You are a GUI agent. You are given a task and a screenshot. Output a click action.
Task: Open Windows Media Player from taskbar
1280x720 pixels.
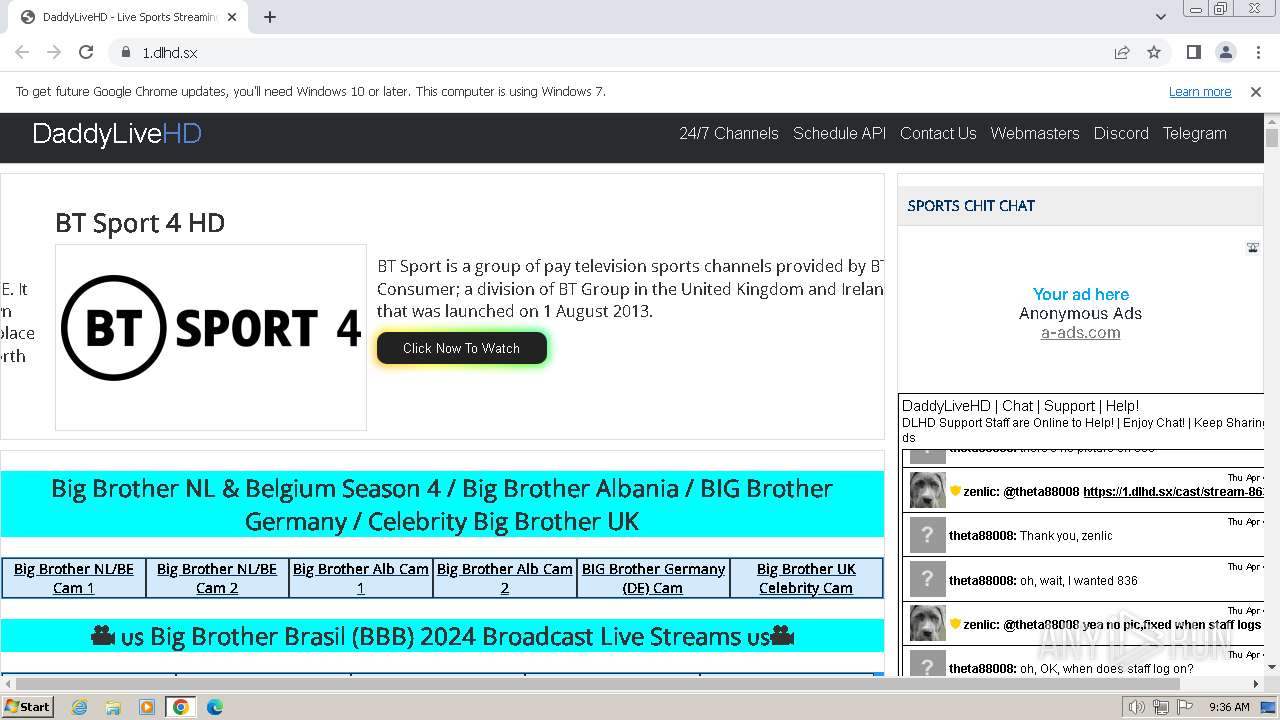pos(147,707)
